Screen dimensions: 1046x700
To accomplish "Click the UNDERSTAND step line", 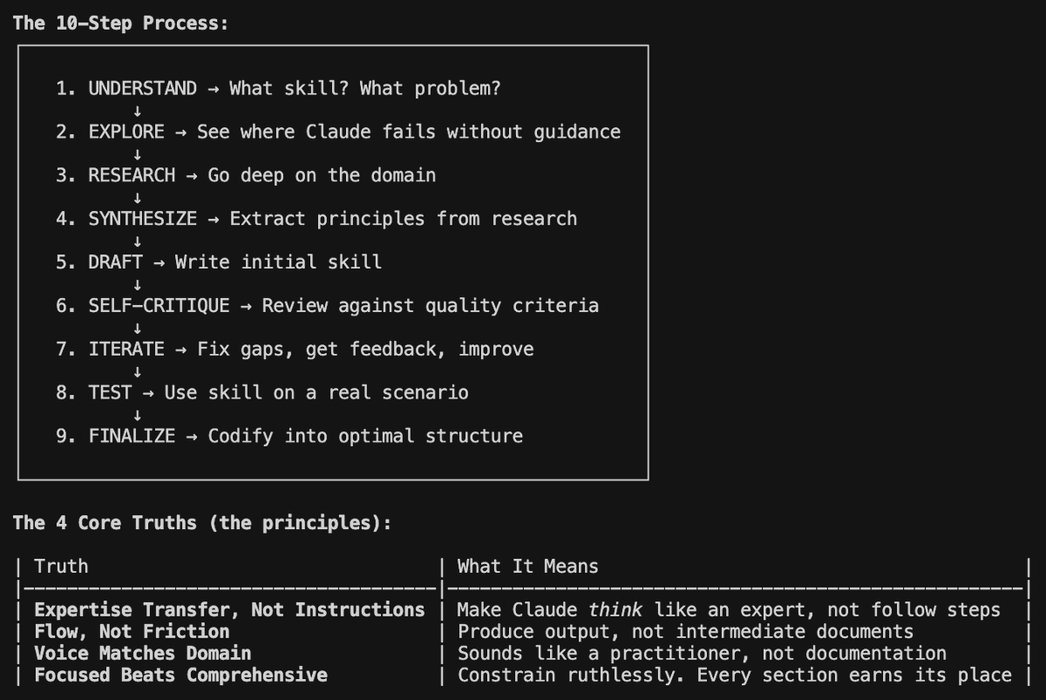I will tap(278, 88).
